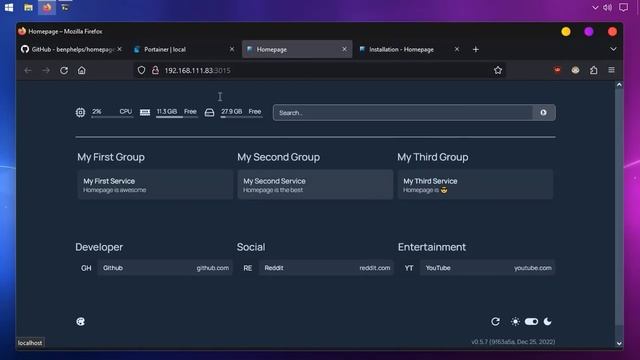Image resolution: width=640 pixels, height=360 pixels.
Task: Open the color palette picker icon
Action: 81,322
